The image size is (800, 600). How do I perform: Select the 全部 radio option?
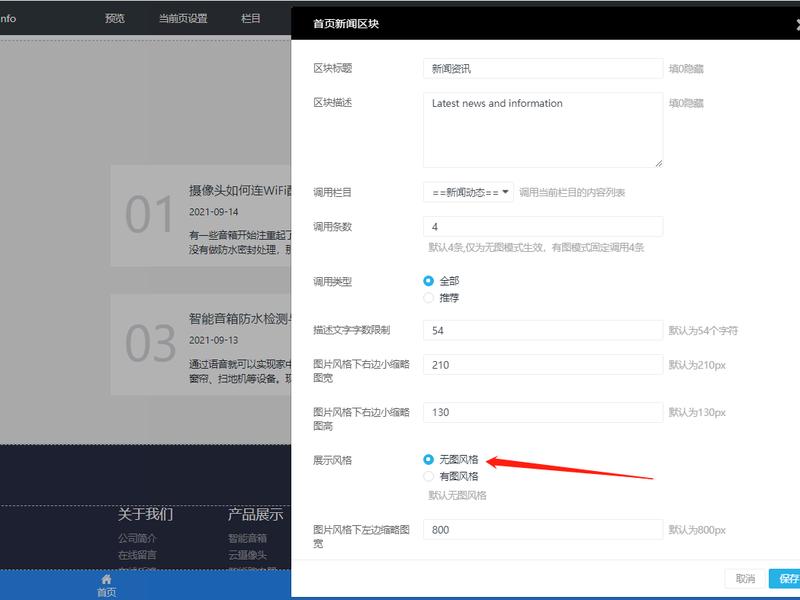point(429,281)
